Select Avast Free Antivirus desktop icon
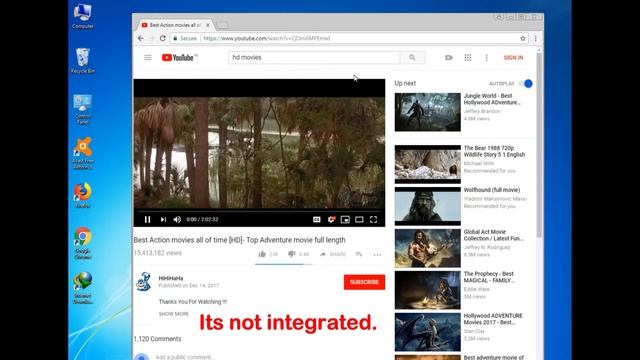Image resolution: width=640 pixels, height=360 pixels. (83, 153)
